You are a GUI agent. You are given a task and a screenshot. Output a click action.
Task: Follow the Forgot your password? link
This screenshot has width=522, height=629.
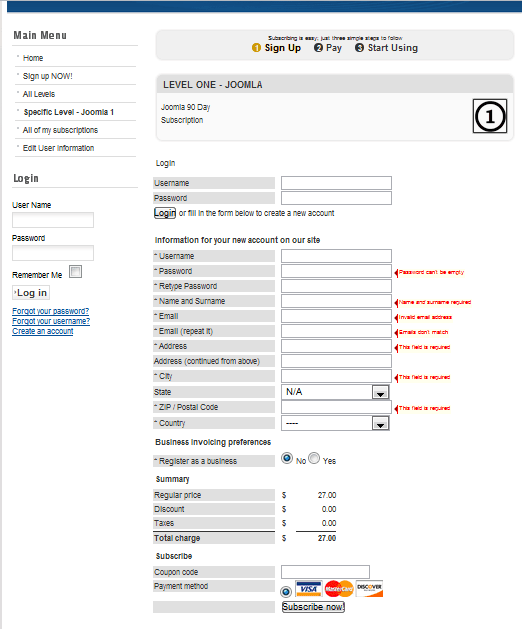51,311
